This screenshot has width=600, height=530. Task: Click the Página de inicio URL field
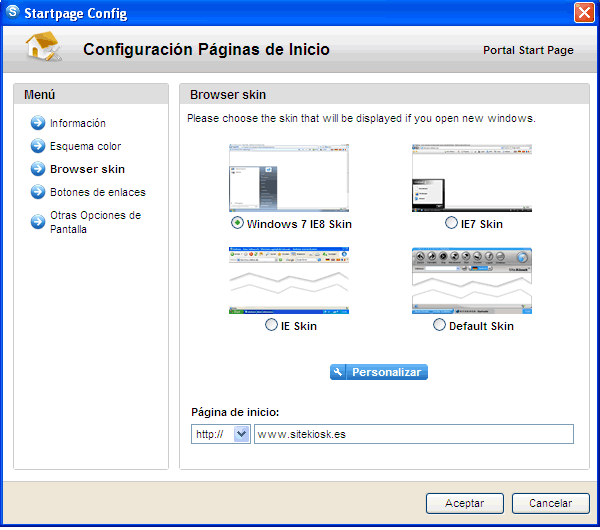(x=413, y=434)
